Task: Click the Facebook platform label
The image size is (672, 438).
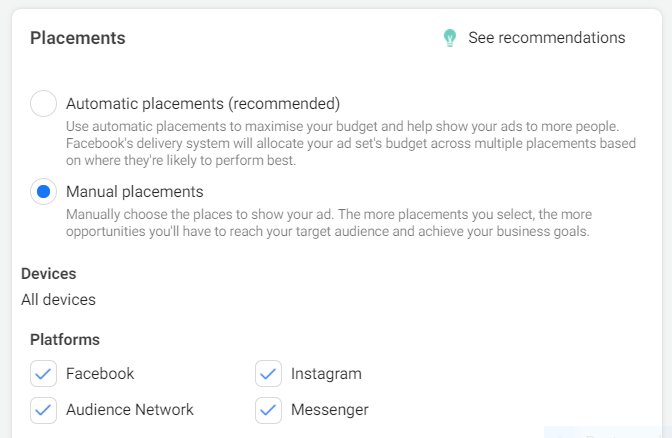Action: [100, 374]
